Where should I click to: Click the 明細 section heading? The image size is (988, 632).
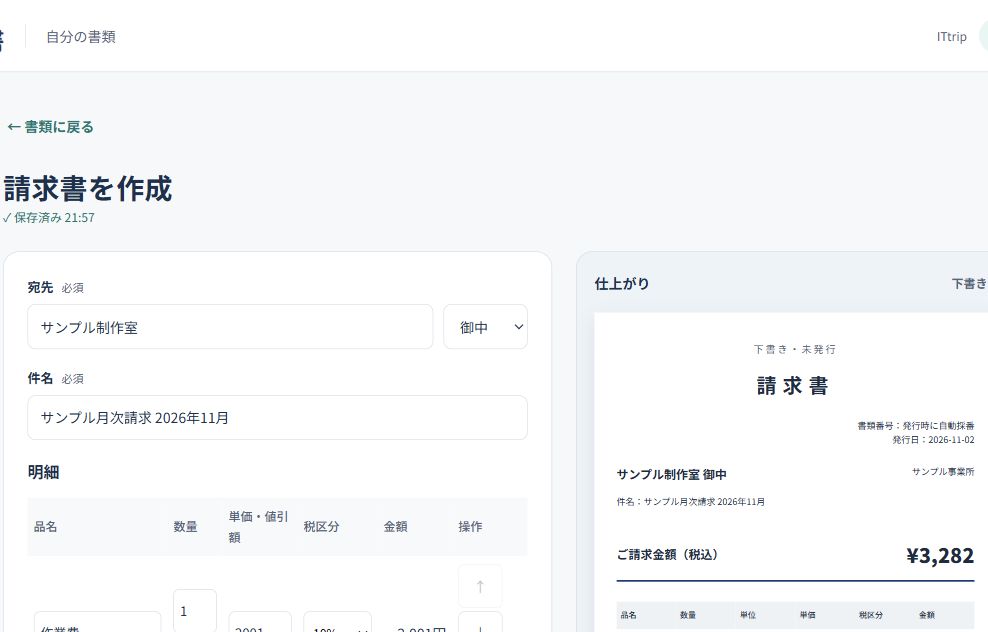(43, 472)
